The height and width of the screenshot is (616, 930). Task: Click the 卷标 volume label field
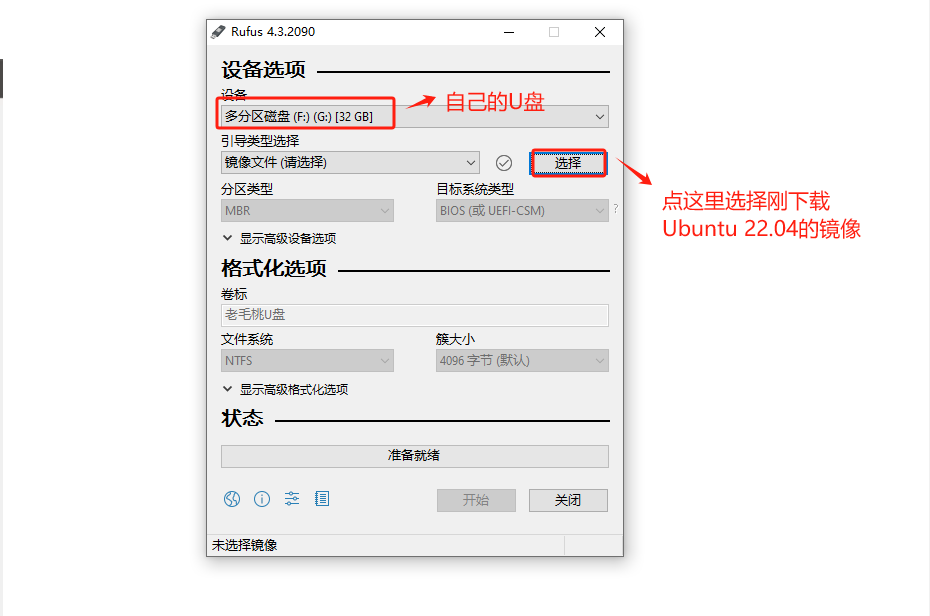[x=415, y=315]
